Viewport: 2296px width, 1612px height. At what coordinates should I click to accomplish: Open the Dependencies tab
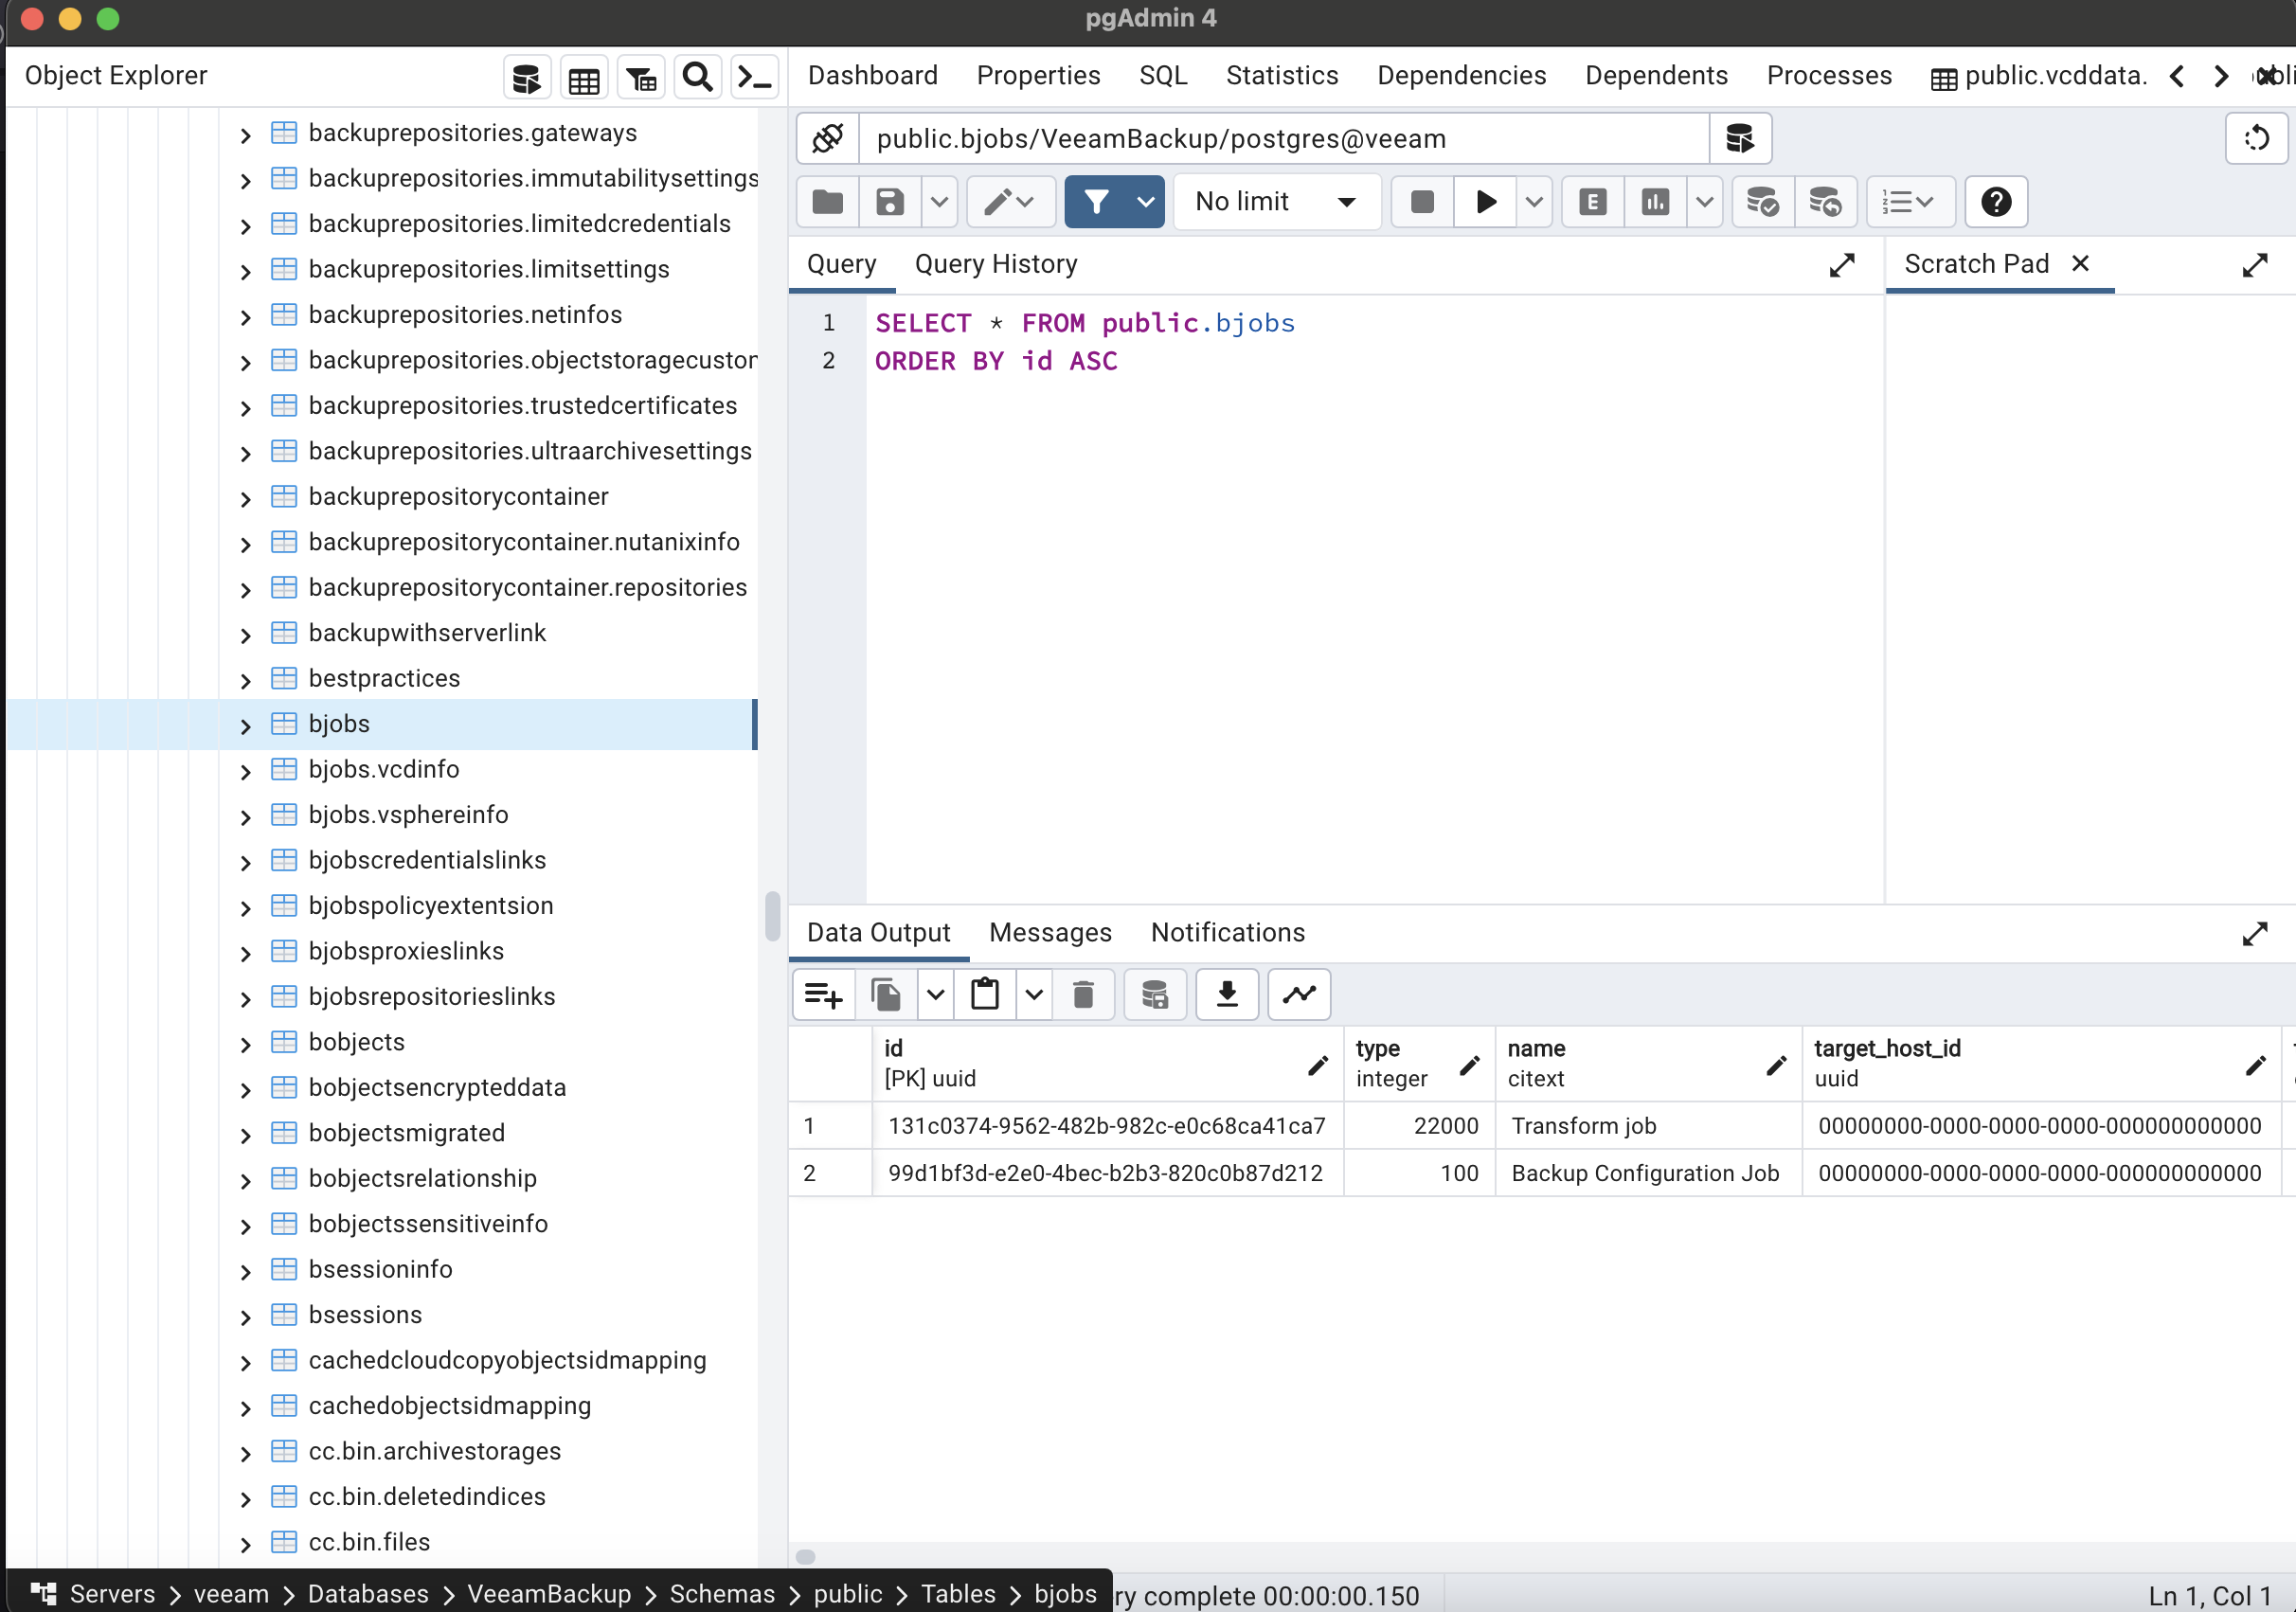coord(1461,76)
